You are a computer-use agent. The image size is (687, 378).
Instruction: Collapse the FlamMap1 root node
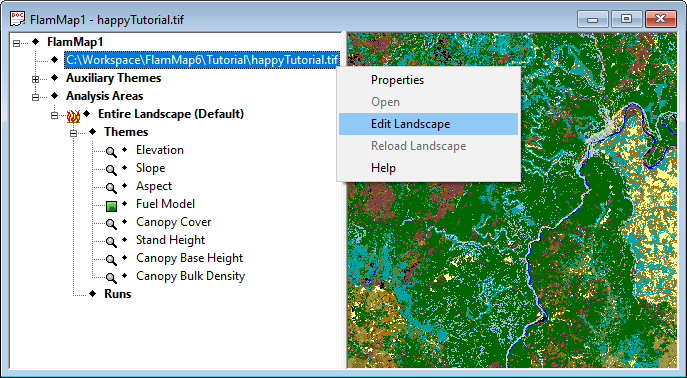click(17, 43)
